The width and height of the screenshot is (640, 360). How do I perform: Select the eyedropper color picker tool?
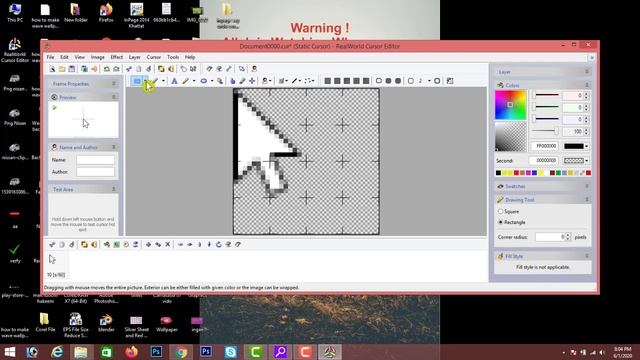[x=242, y=81]
